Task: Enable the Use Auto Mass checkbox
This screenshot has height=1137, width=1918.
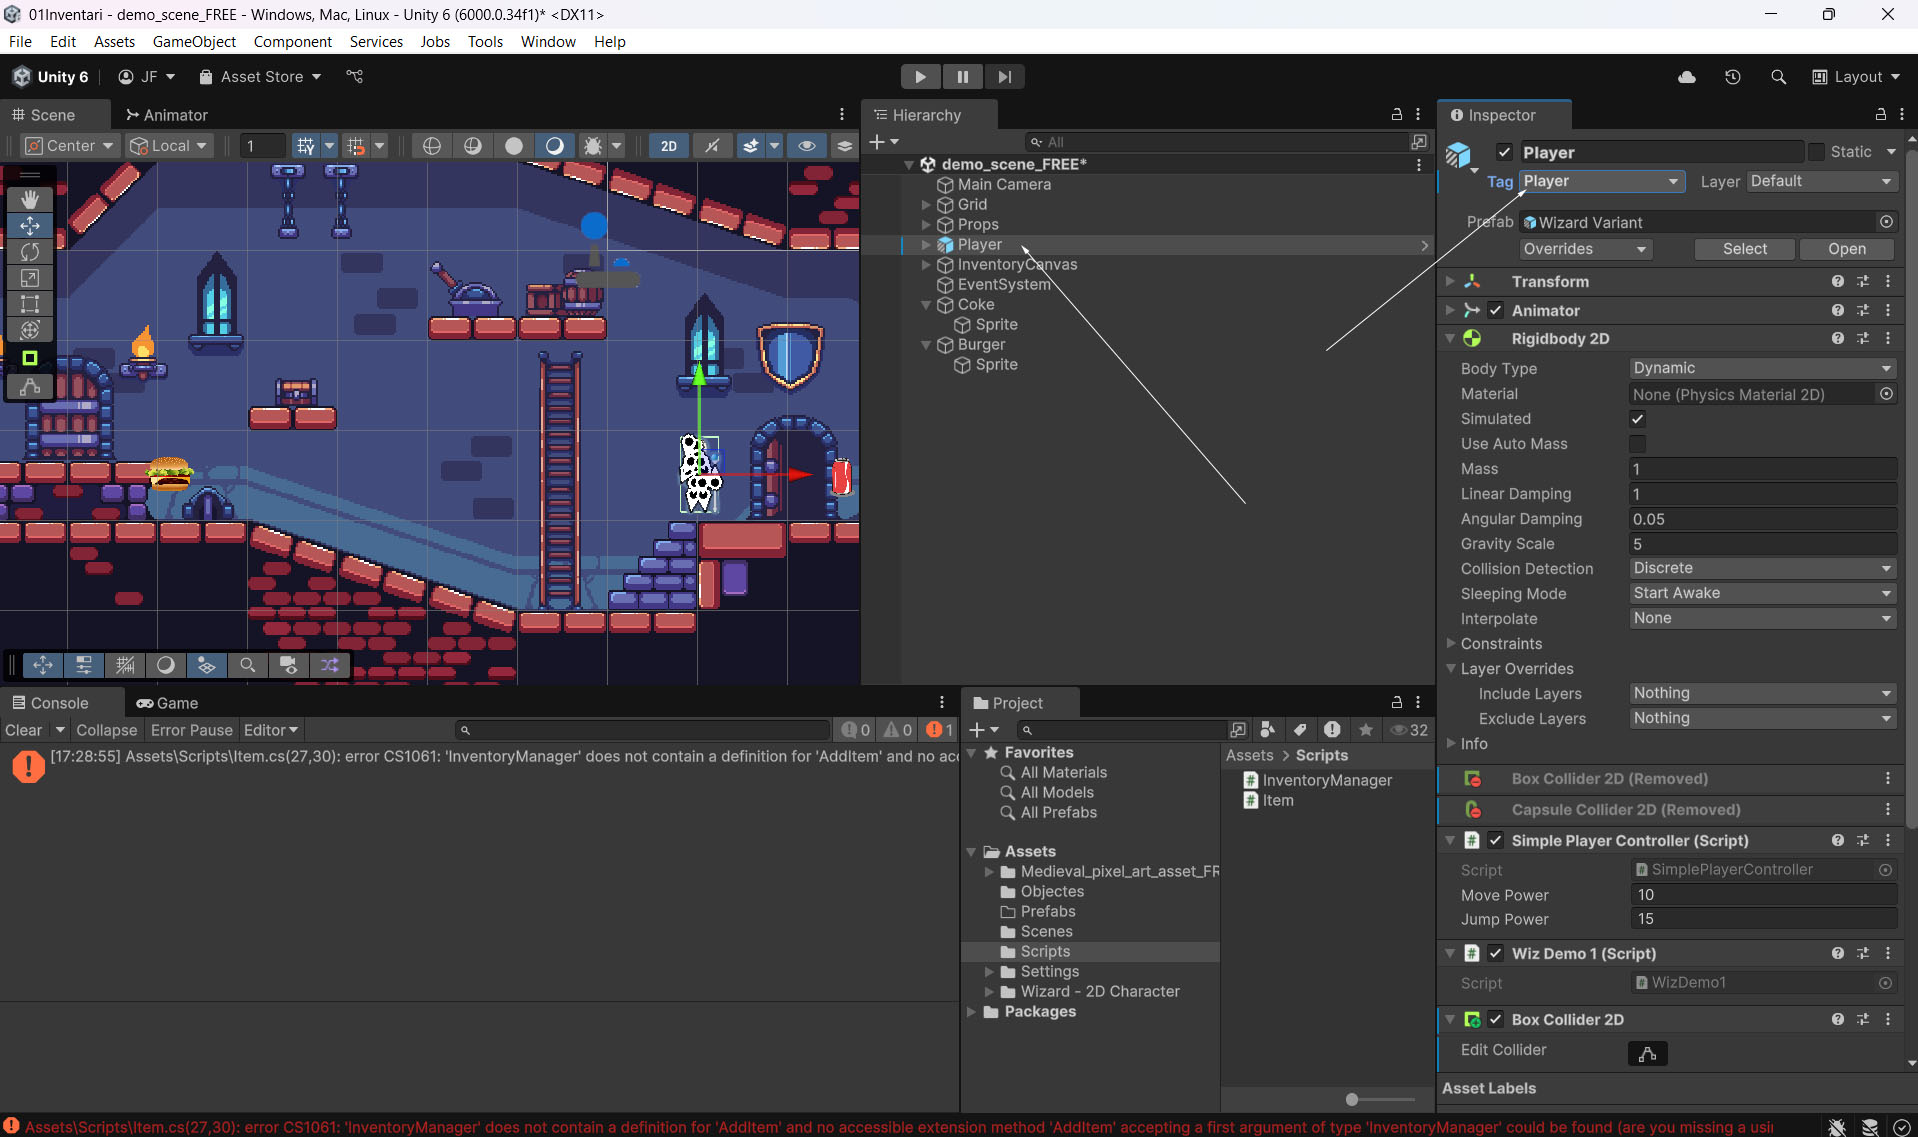Action: (1637, 444)
